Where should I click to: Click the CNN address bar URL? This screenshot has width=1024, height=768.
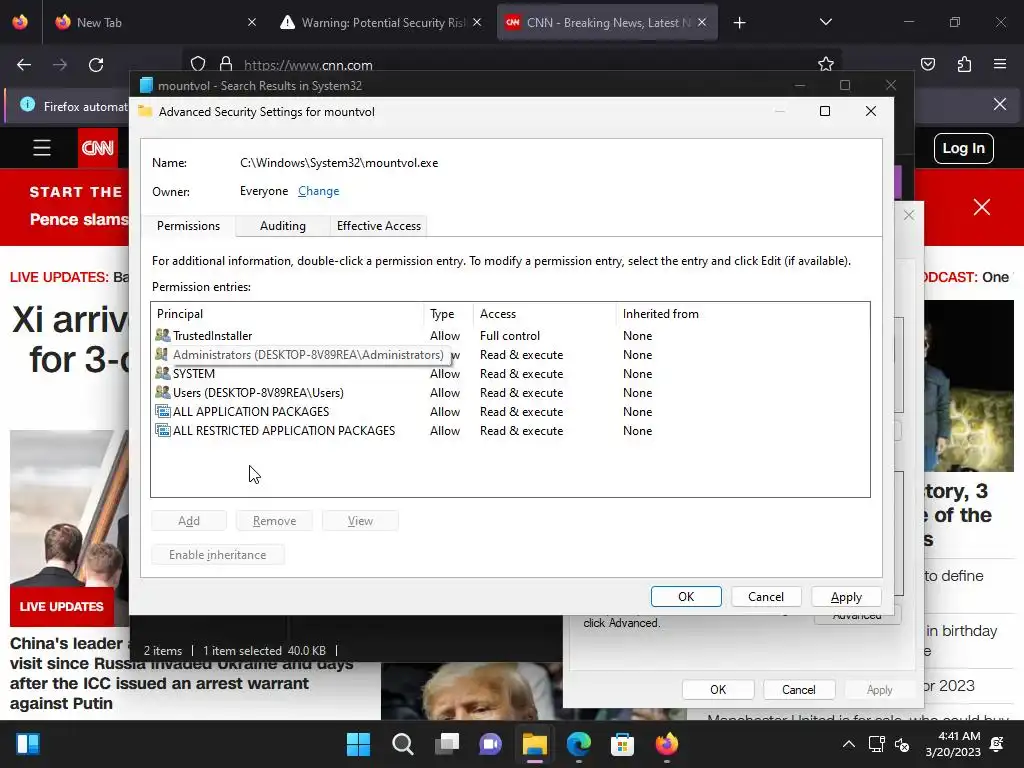click(308, 65)
